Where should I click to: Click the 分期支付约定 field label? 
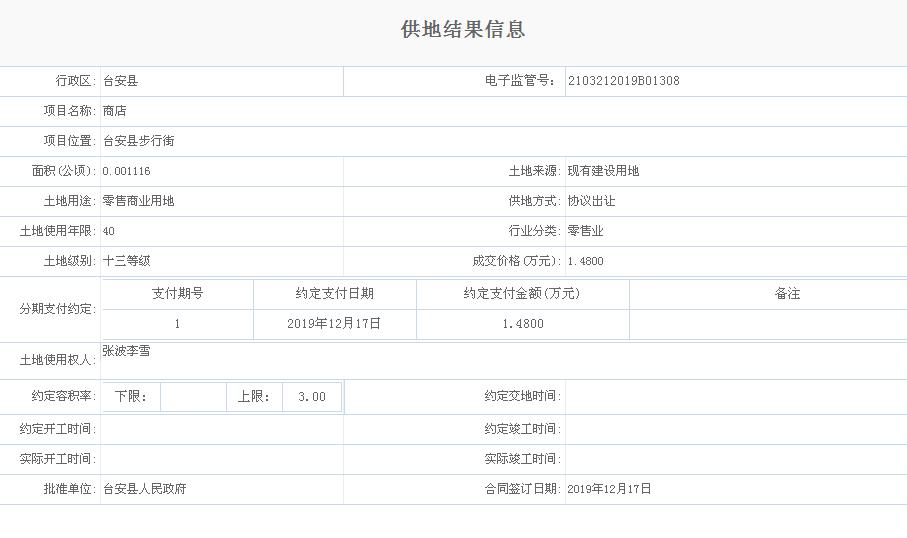(58, 309)
